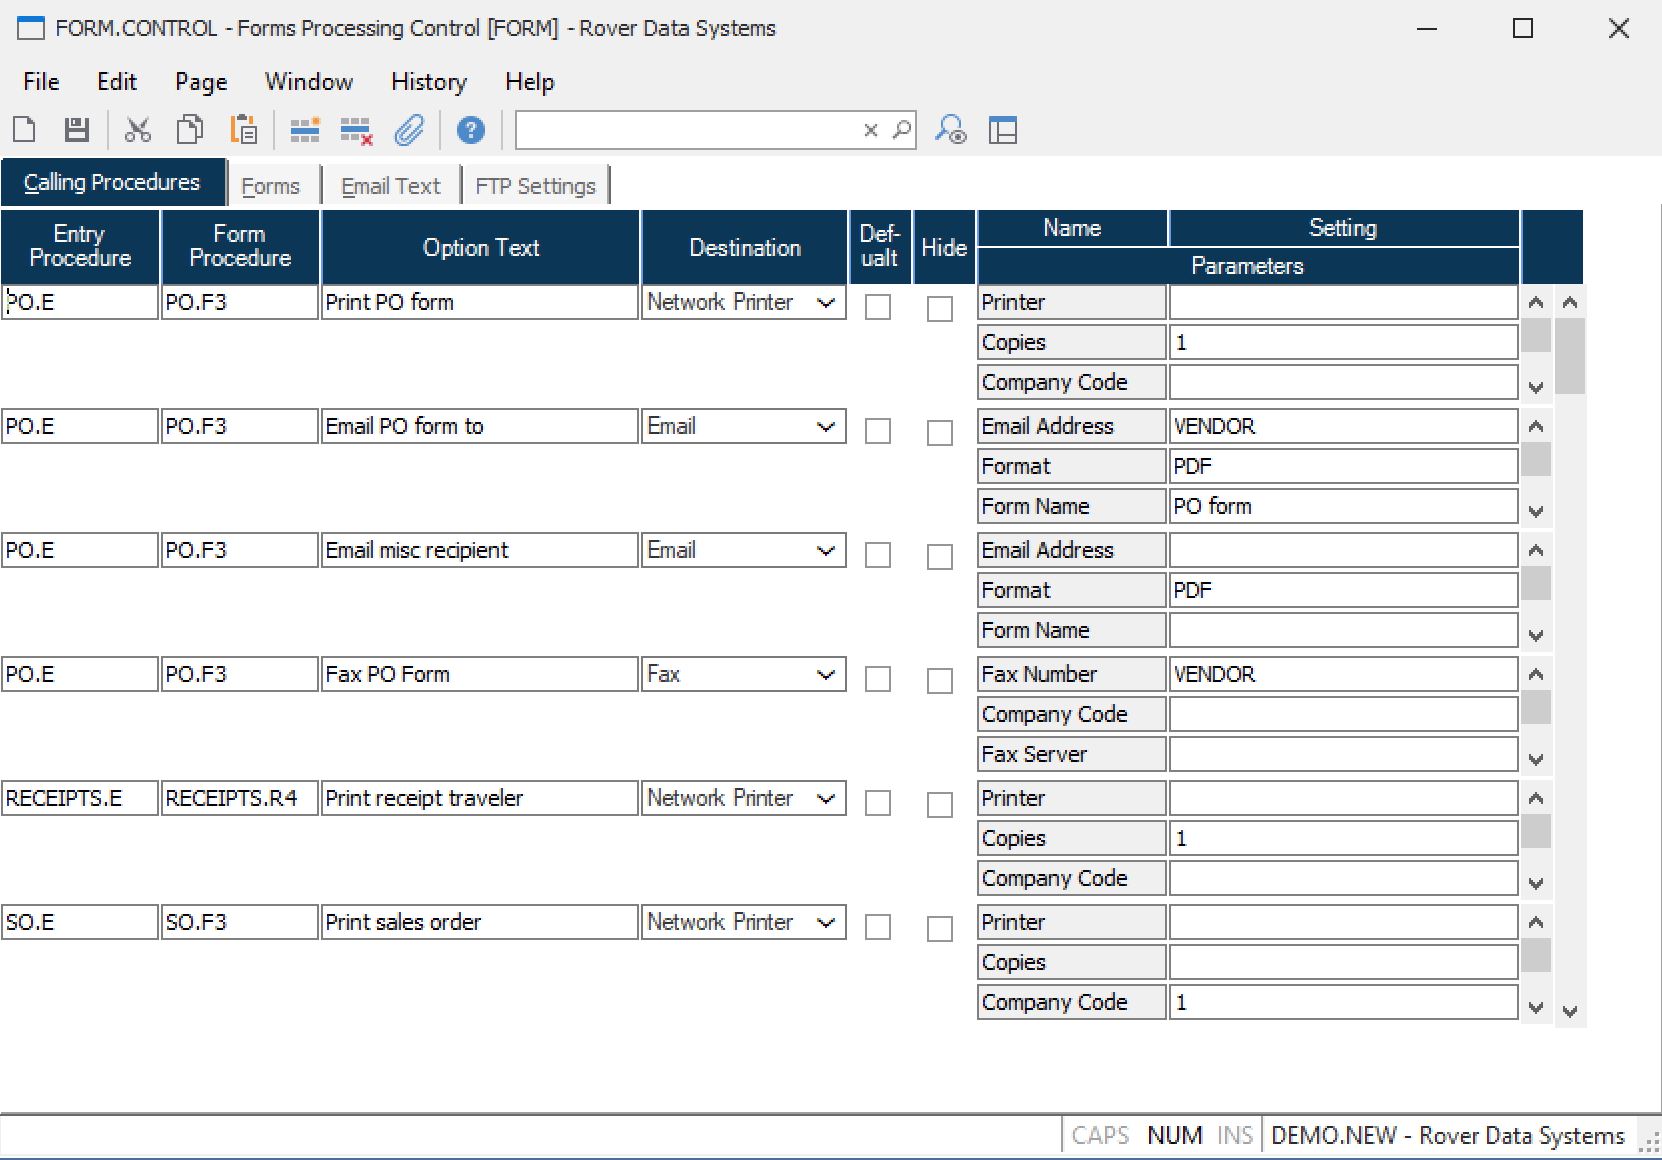Enable Hide checkbox for Email PO form to
The width and height of the screenshot is (1662, 1160).
point(940,432)
